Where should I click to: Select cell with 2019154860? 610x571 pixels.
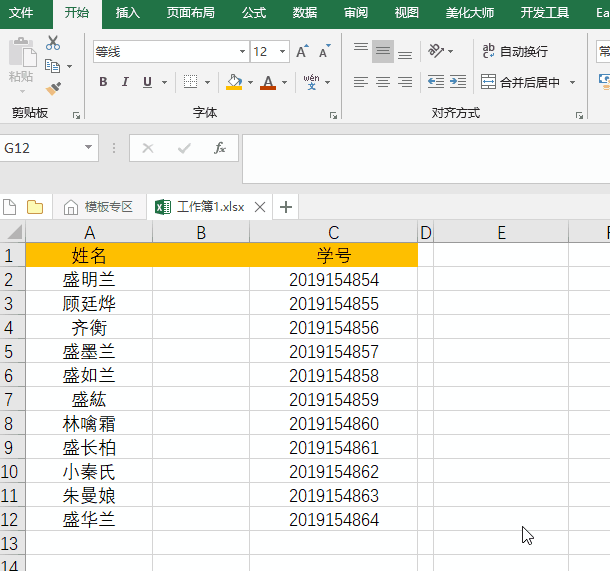tap(333, 423)
